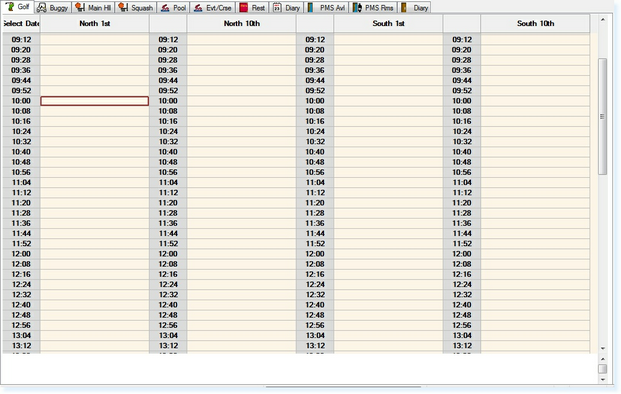This screenshot has height=394, width=621.
Task: Open the PMS Rms tab
Action: 373,8
